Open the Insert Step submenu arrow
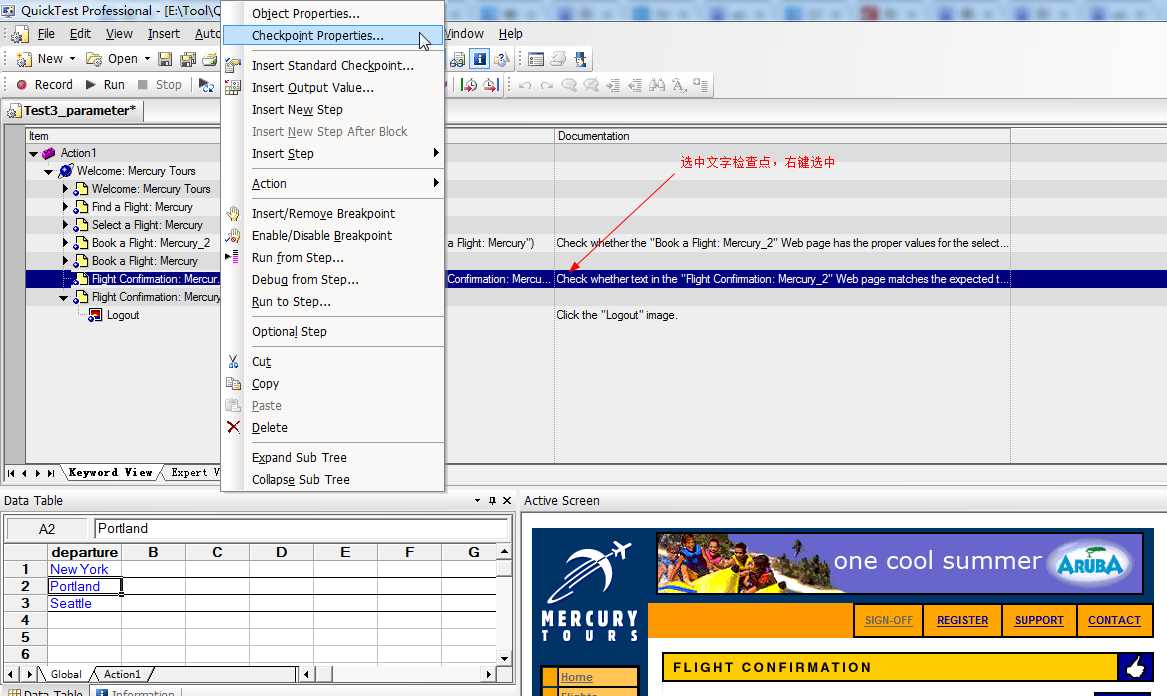This screenshot has width=1167, height=696. 436,153
